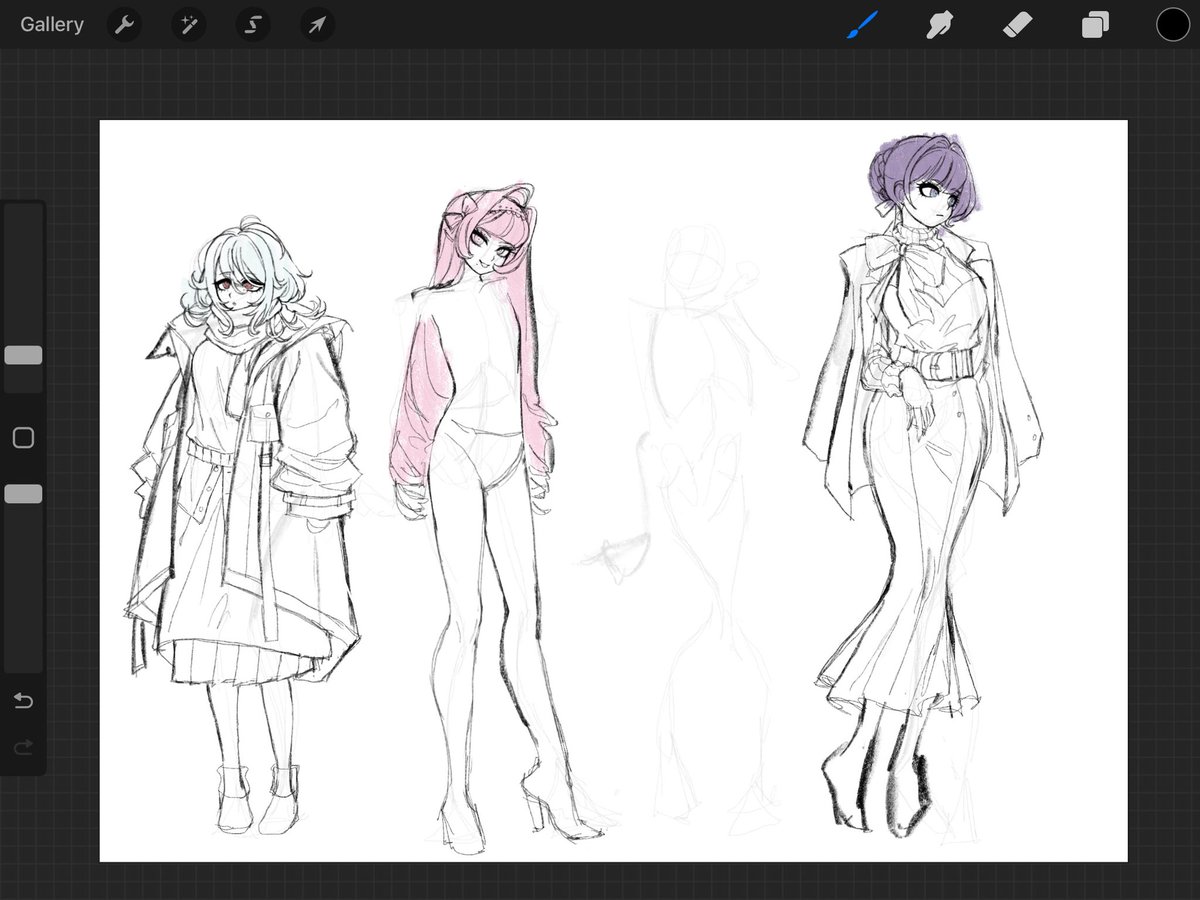Open the Adjustments magic wand menu
The height and width of the screenshot is (900, 1200).
(188, 25)
